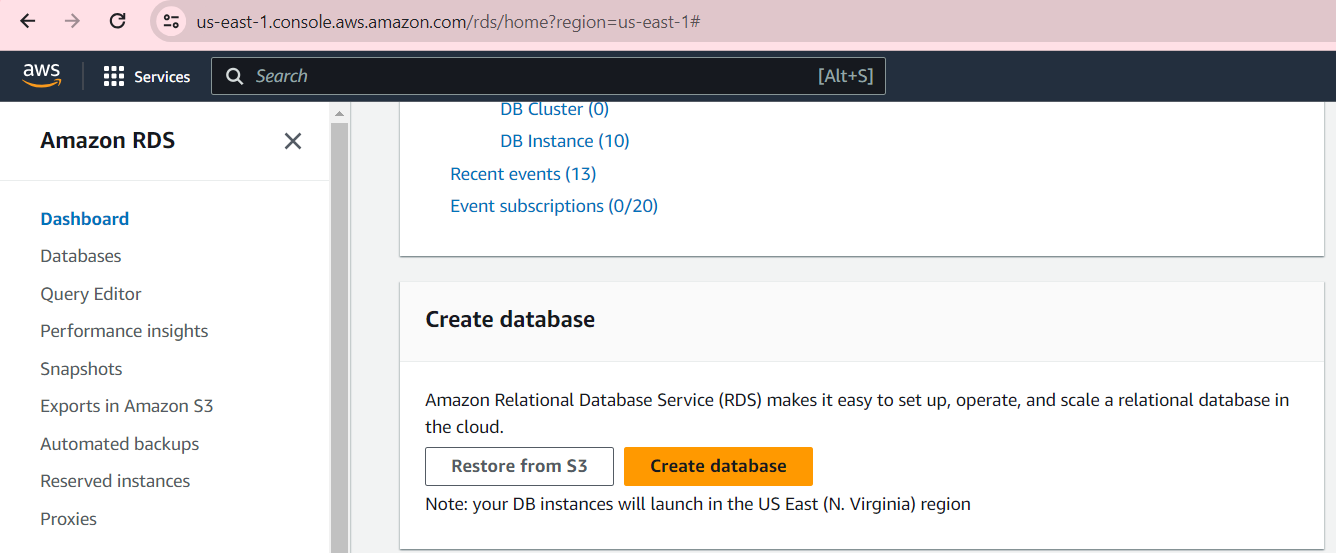
Task: View Recent events (13)
Action: 523,174
